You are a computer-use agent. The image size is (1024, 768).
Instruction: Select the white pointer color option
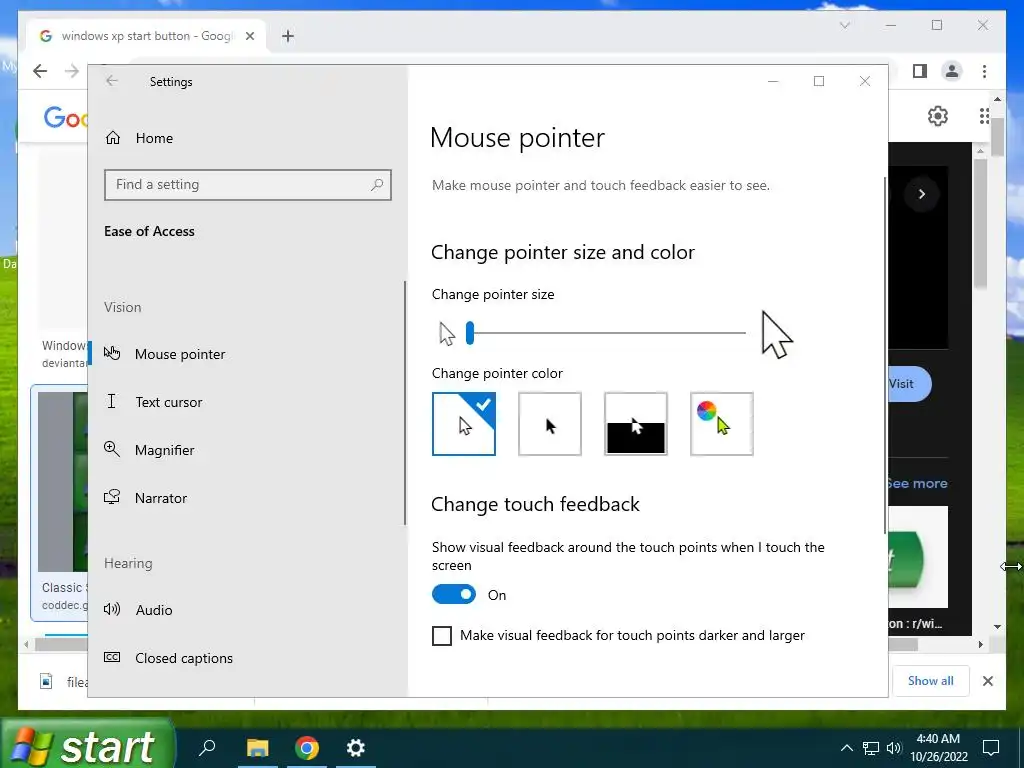[x=464, y=424]
